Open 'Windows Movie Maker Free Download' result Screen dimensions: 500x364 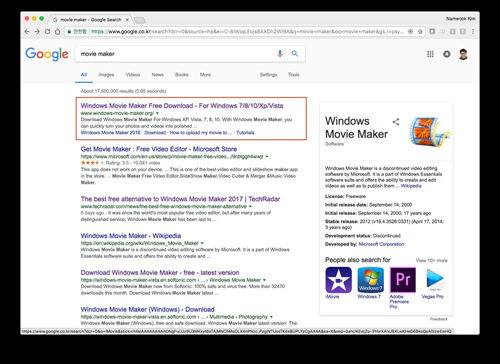[x=182, y=106]
